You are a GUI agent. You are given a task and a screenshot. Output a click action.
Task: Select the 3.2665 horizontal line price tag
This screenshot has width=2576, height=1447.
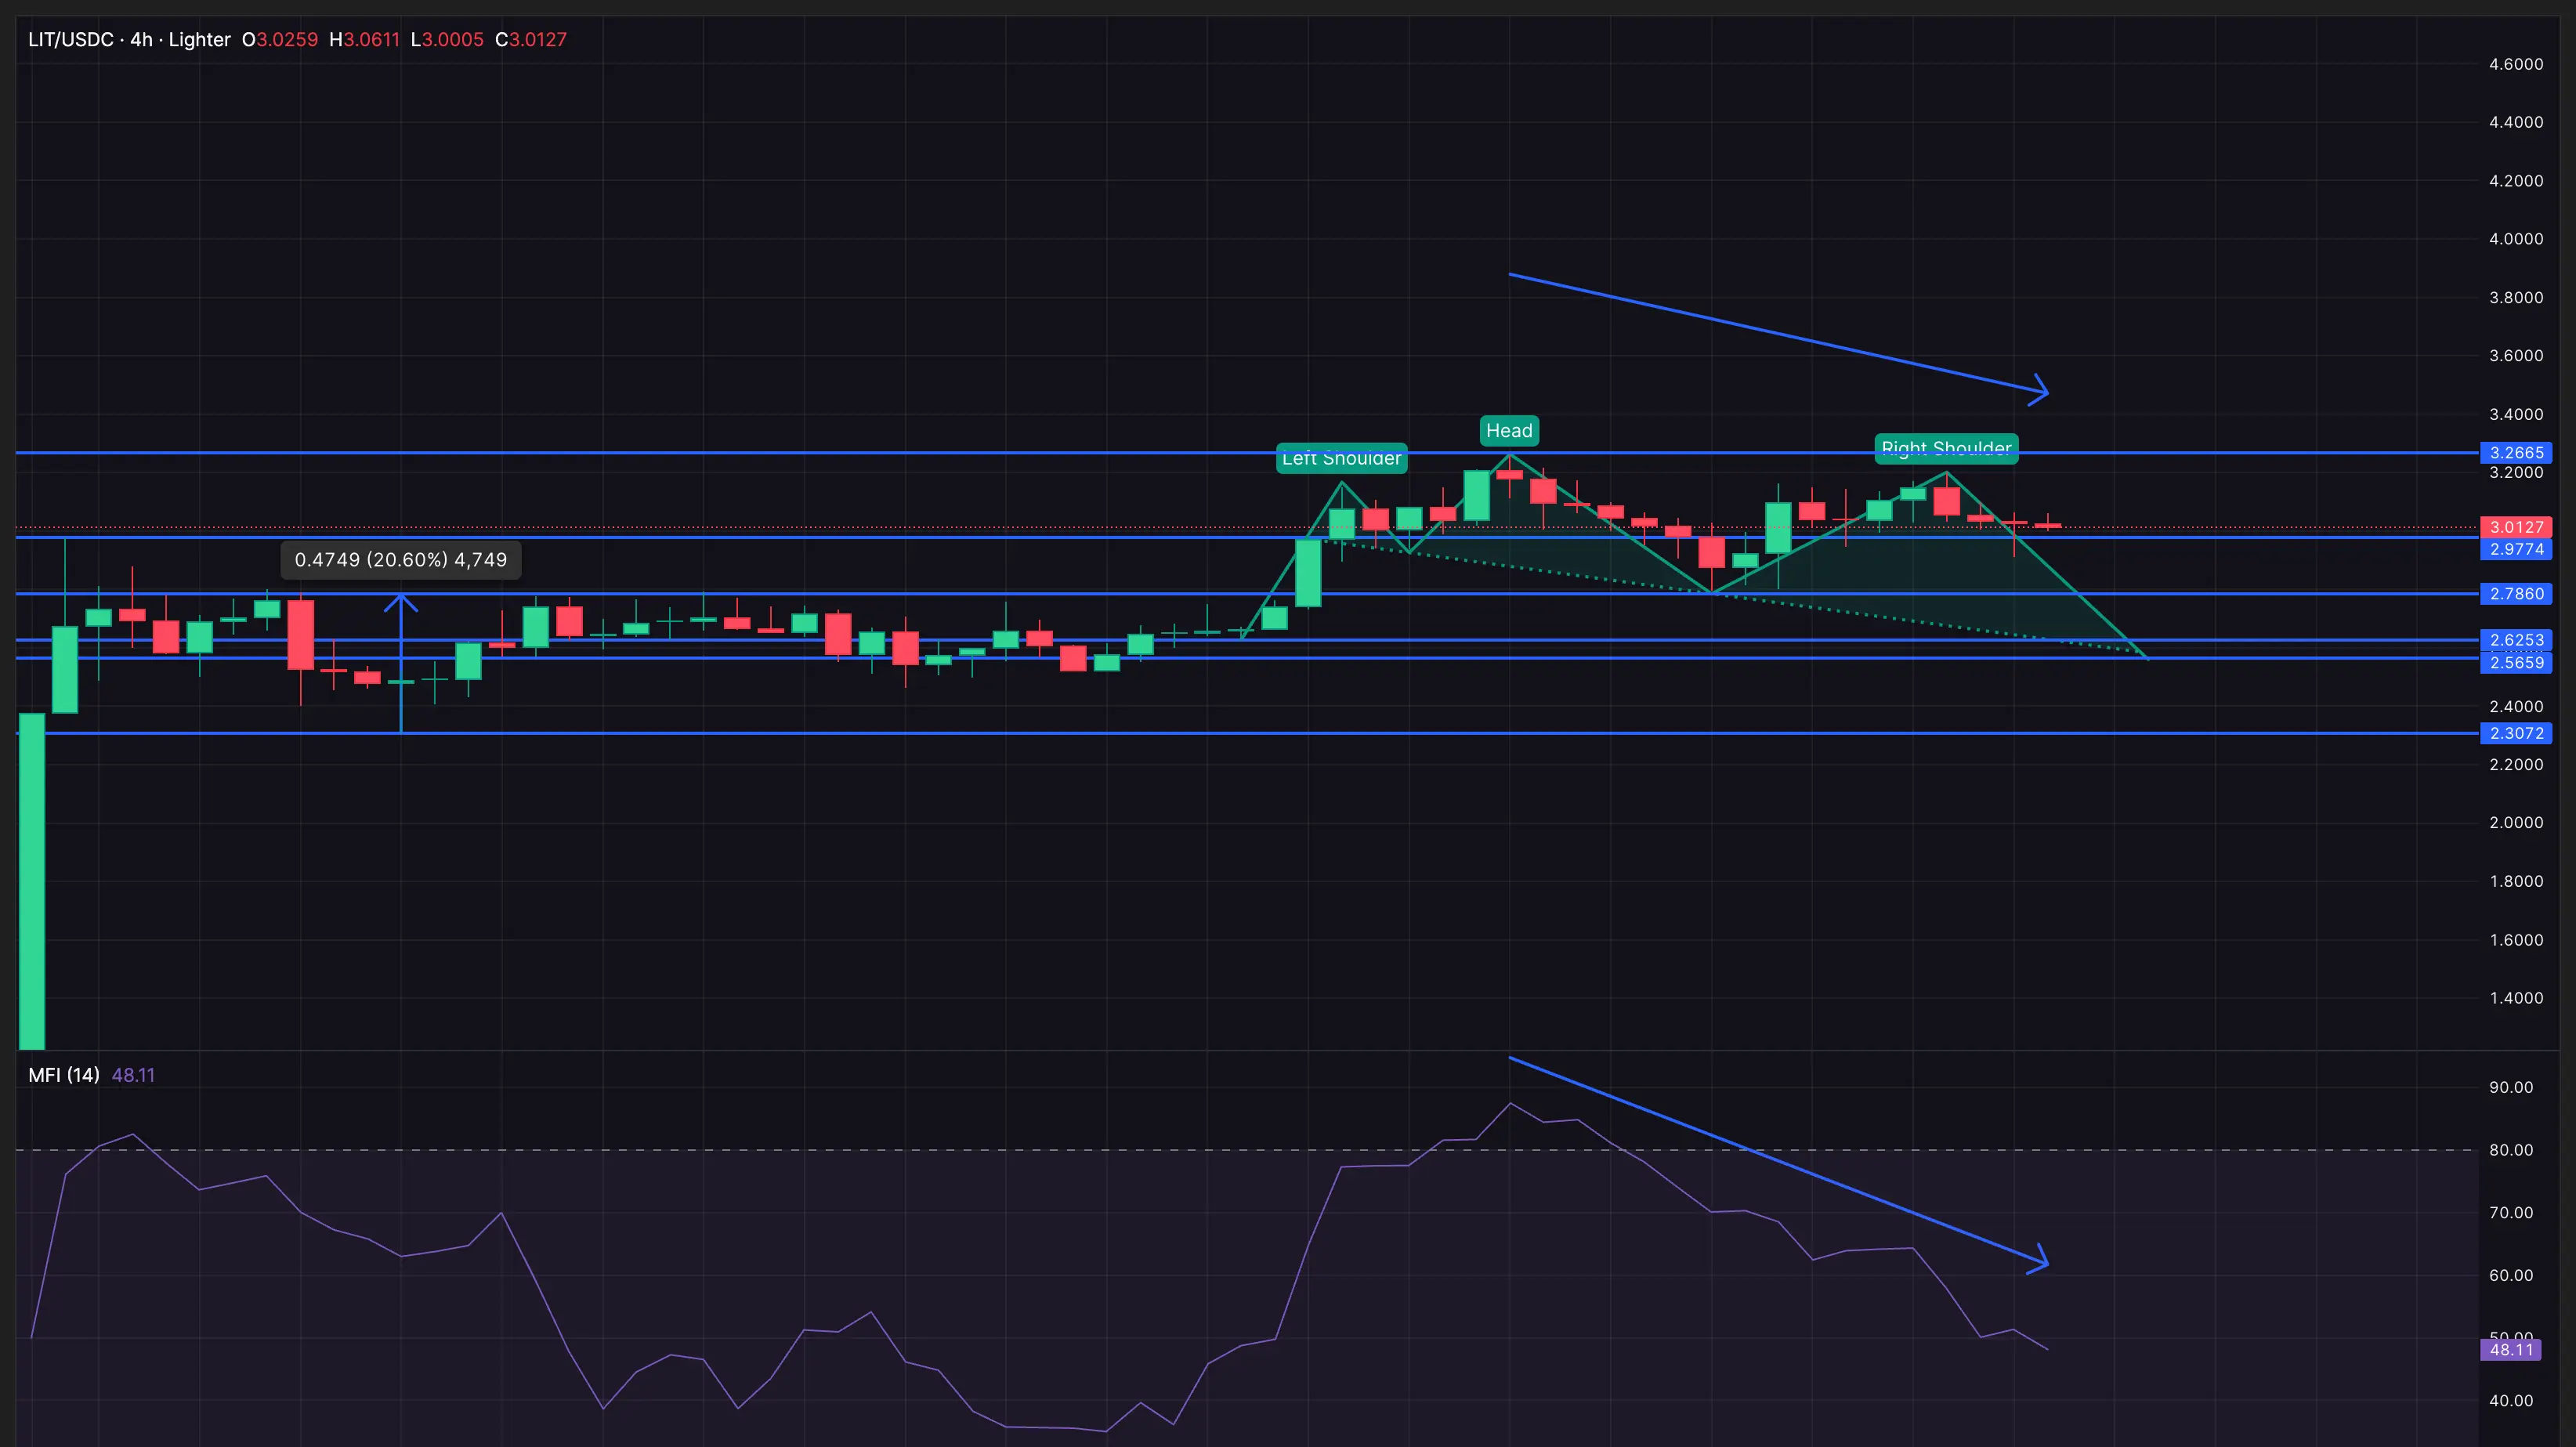[2515, 453]
